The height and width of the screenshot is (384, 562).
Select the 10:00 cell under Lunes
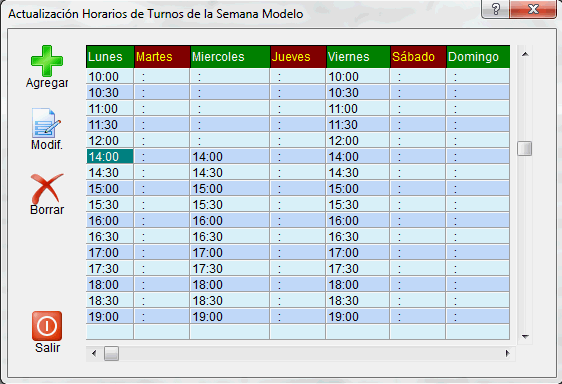pyautogui.click(x=110, y=77)
